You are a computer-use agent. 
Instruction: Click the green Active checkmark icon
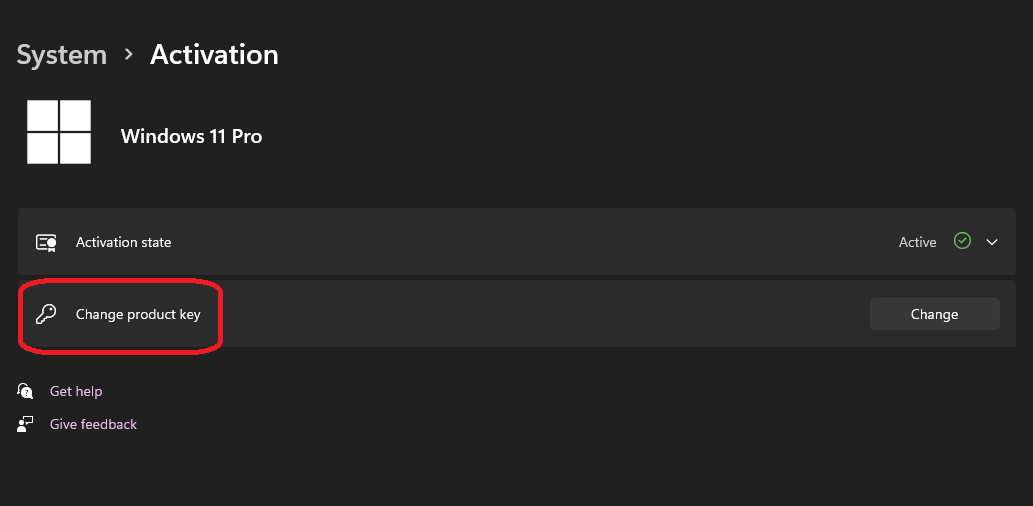[962, 241]
